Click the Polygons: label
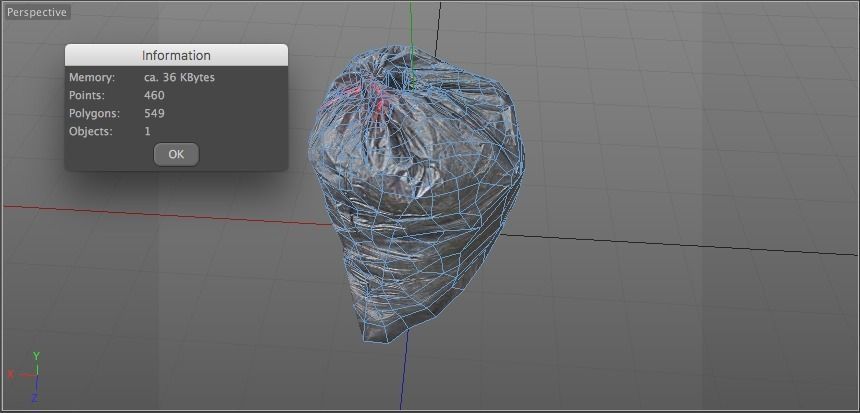860x413 pixels. click(x=94, y=114)
